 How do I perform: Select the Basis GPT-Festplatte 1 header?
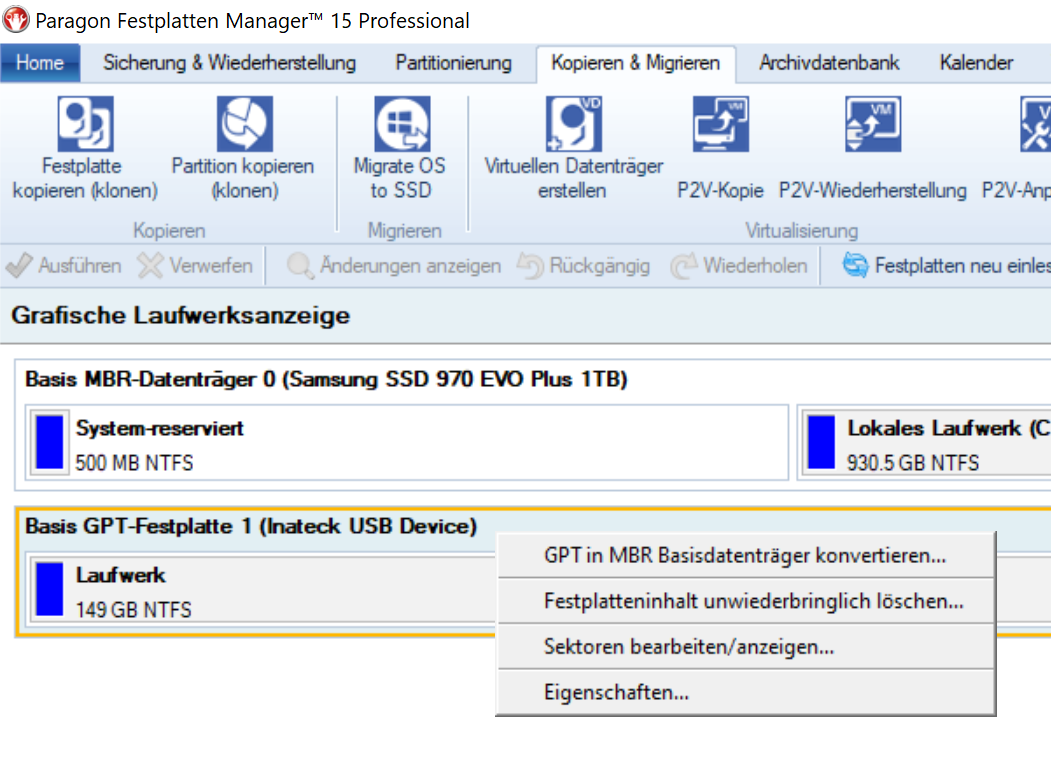pyautogui.click(x=251, y=526)
